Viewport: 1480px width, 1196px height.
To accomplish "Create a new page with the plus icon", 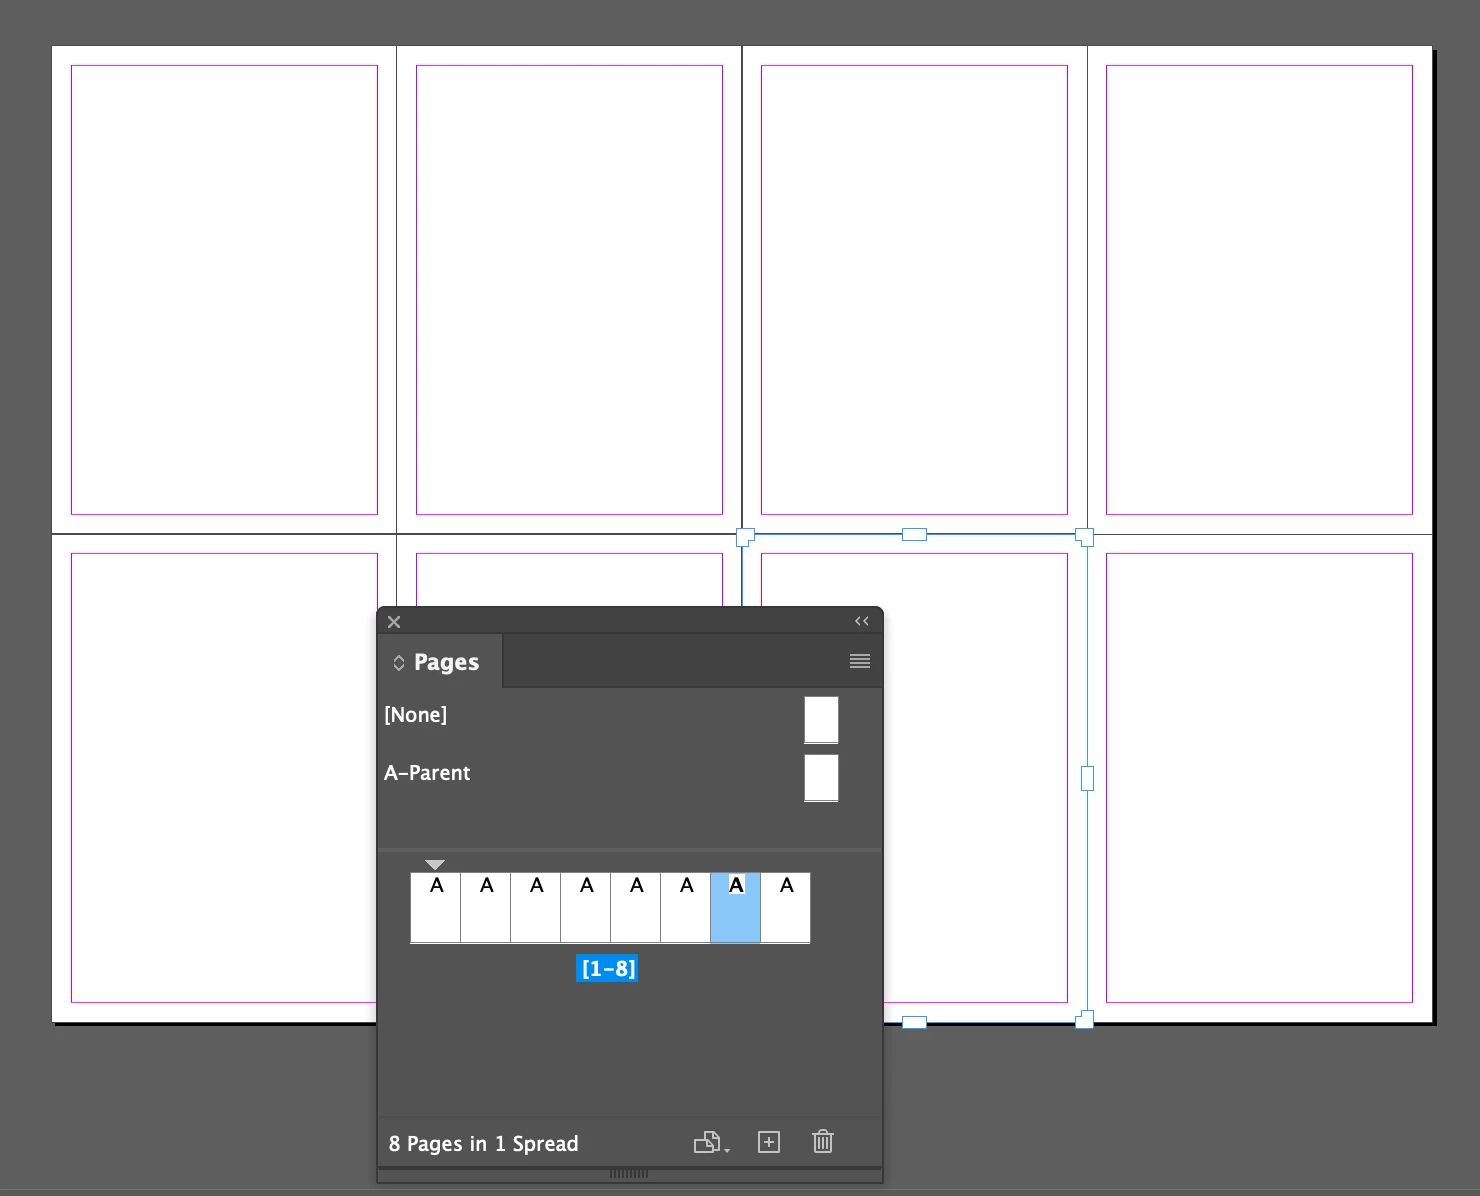I will [769, 1142].
